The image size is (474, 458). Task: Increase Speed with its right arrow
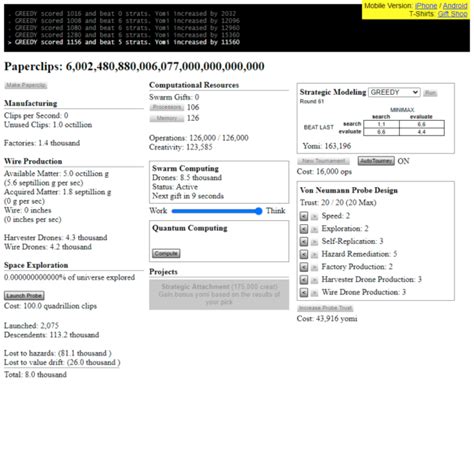[x=314, y=216]
